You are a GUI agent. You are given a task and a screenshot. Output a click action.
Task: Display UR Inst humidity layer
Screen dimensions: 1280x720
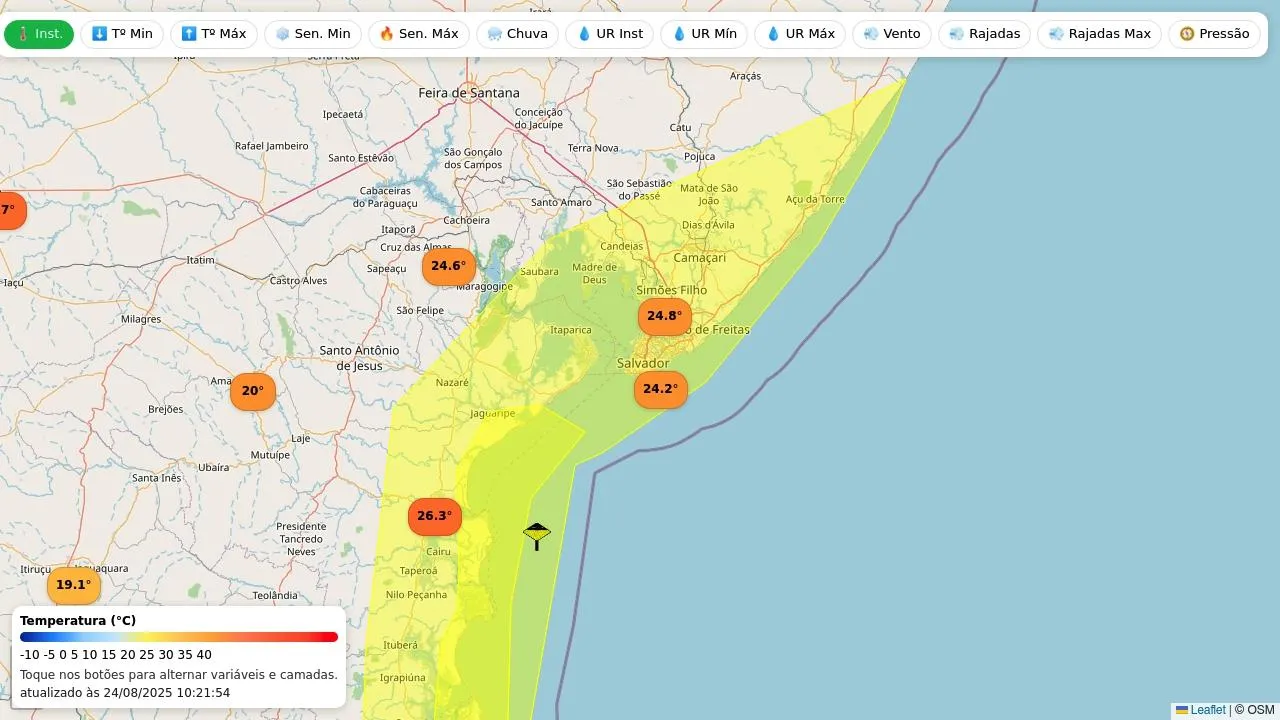[609, 34]
